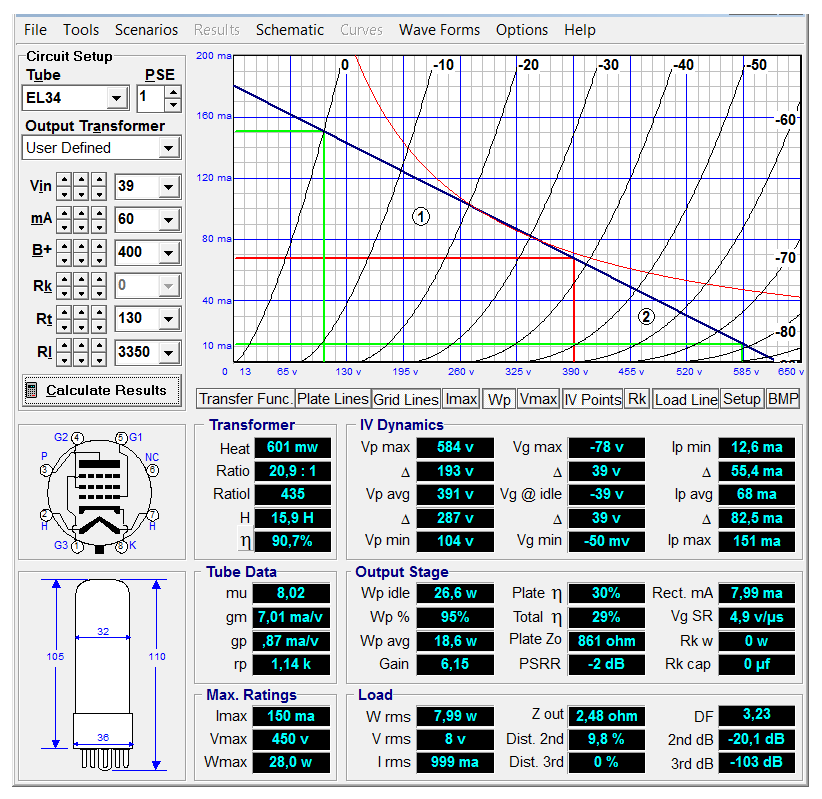
Task: Click the BMP export button
Action: click(783, 399)
